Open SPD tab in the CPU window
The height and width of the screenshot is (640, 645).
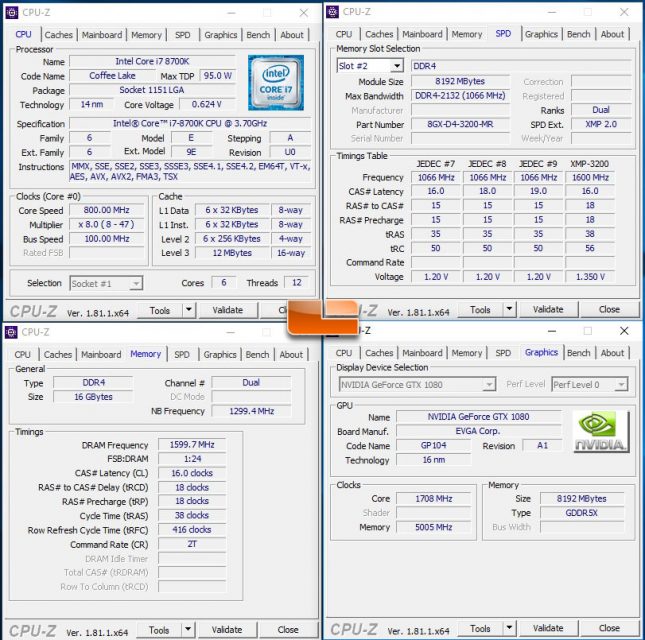(183, 35)
